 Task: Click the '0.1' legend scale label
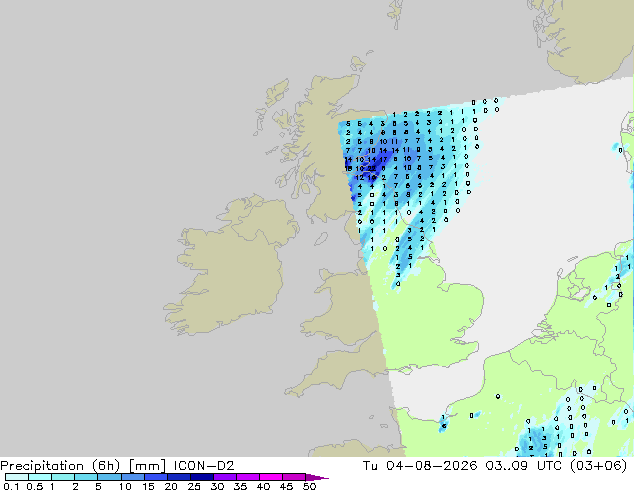click(x=11, y=486)
